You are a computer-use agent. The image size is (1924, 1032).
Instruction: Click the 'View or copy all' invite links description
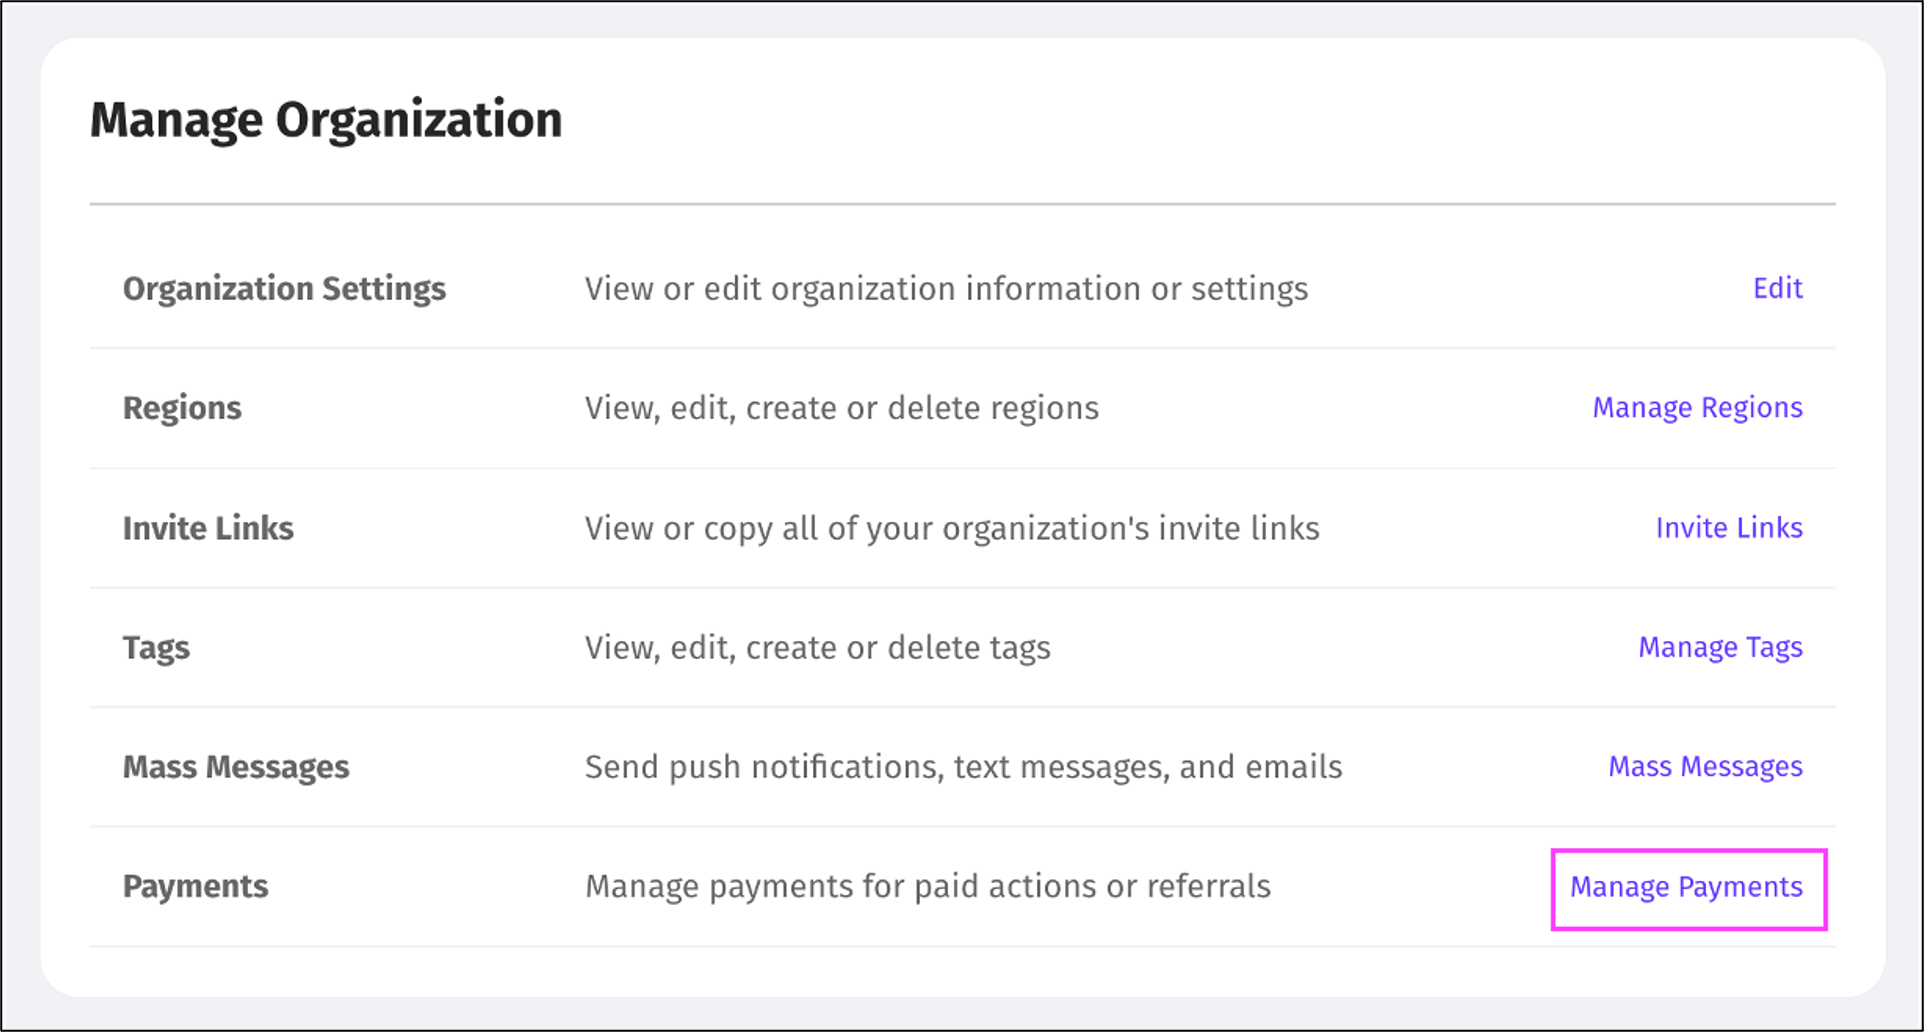[x=952, y=528]
